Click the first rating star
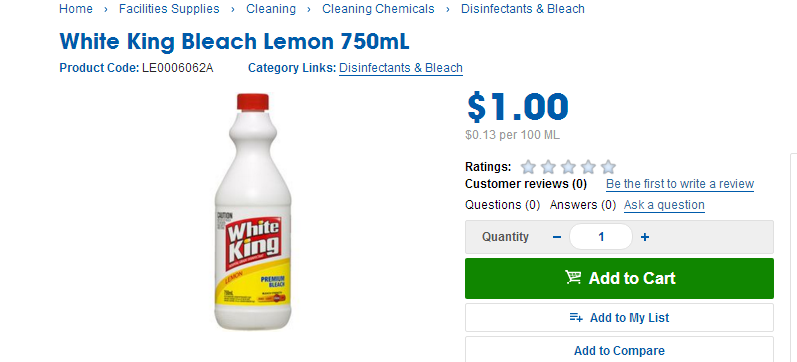Screen dimensions: 797x362 tap(529, 167)
